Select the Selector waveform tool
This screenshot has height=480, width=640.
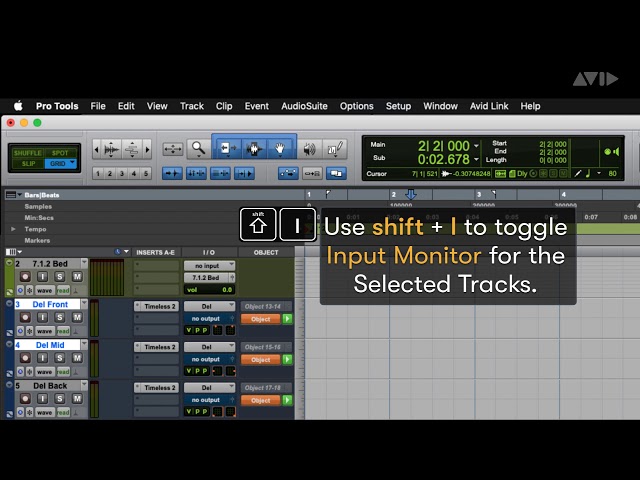tap(254, 149)
